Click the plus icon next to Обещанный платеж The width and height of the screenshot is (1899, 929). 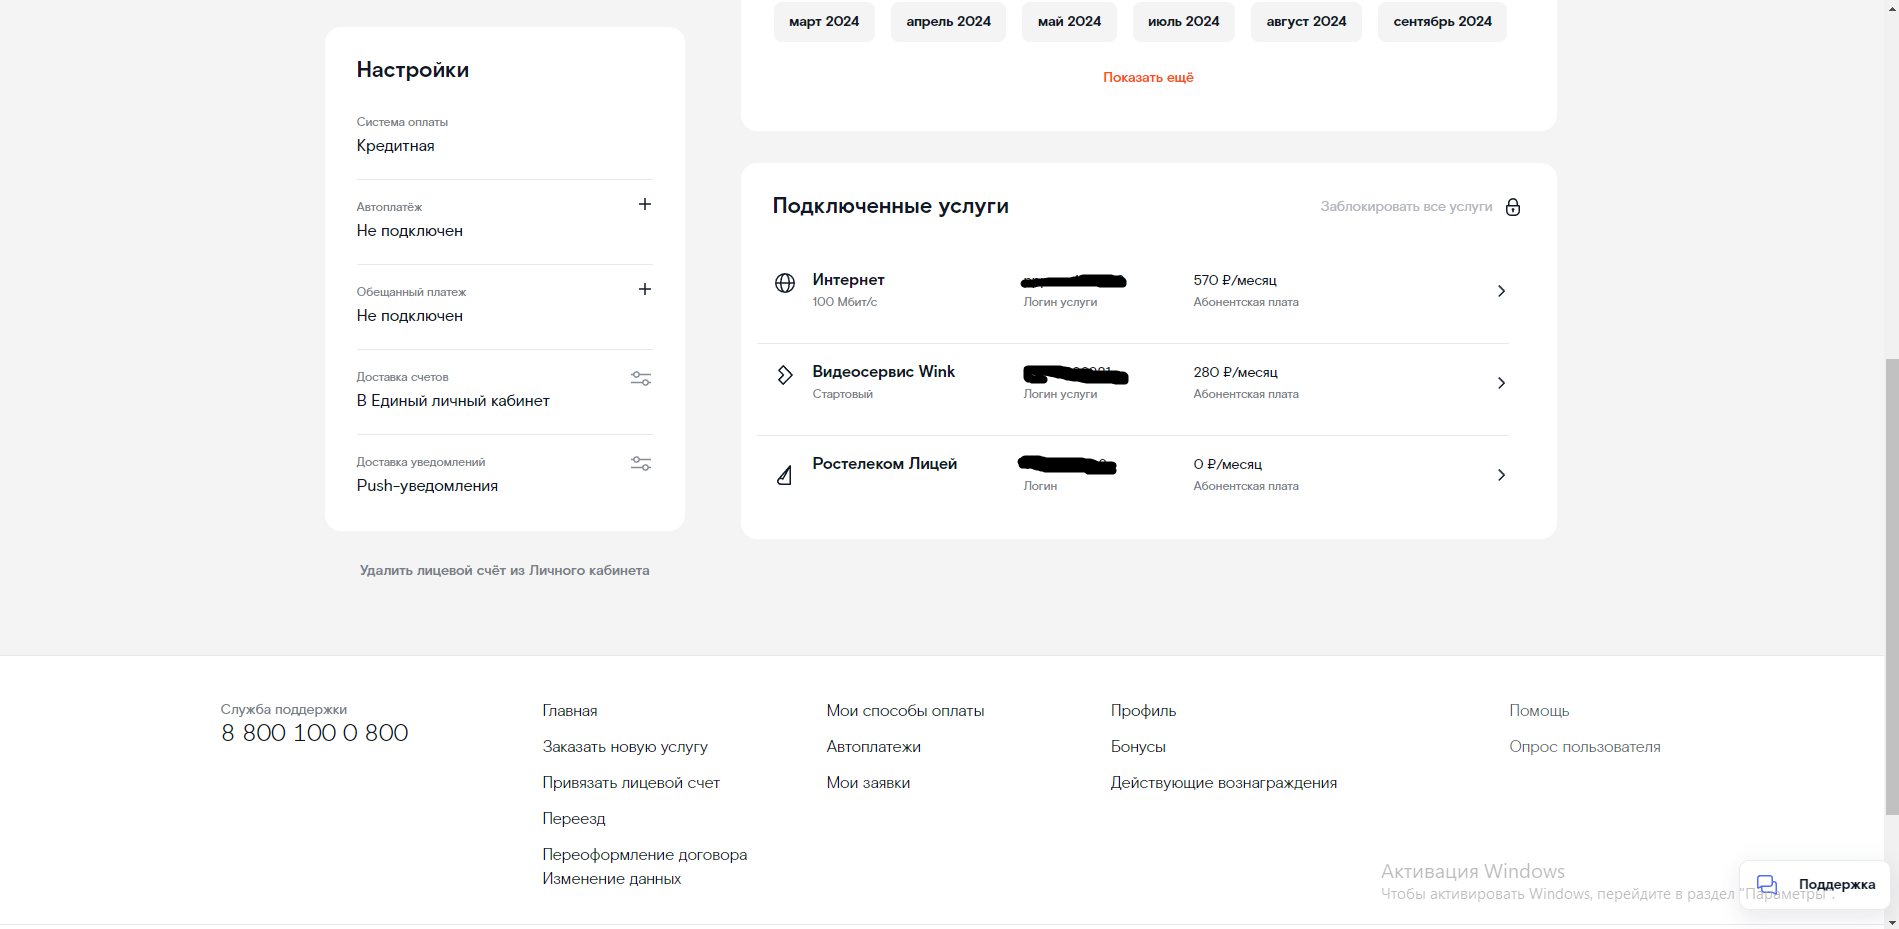[x=645, y=289]
